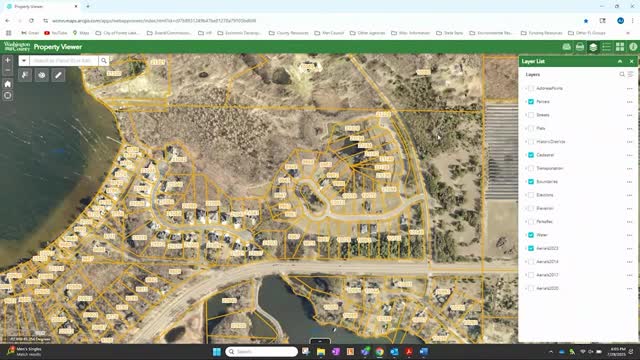Uncheck the Water layer
640x360 pixels.
(531, 235)
